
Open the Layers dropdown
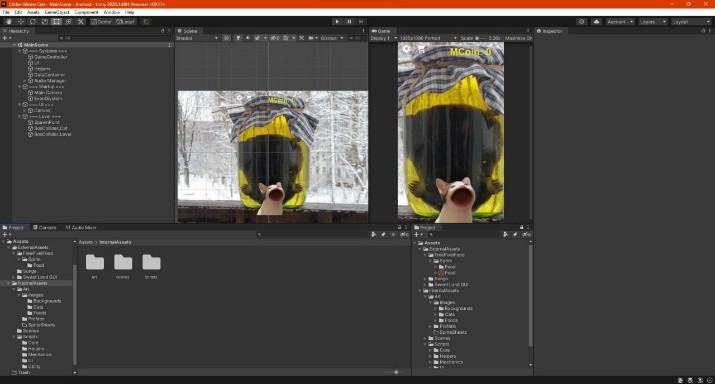tap(653, 21)
